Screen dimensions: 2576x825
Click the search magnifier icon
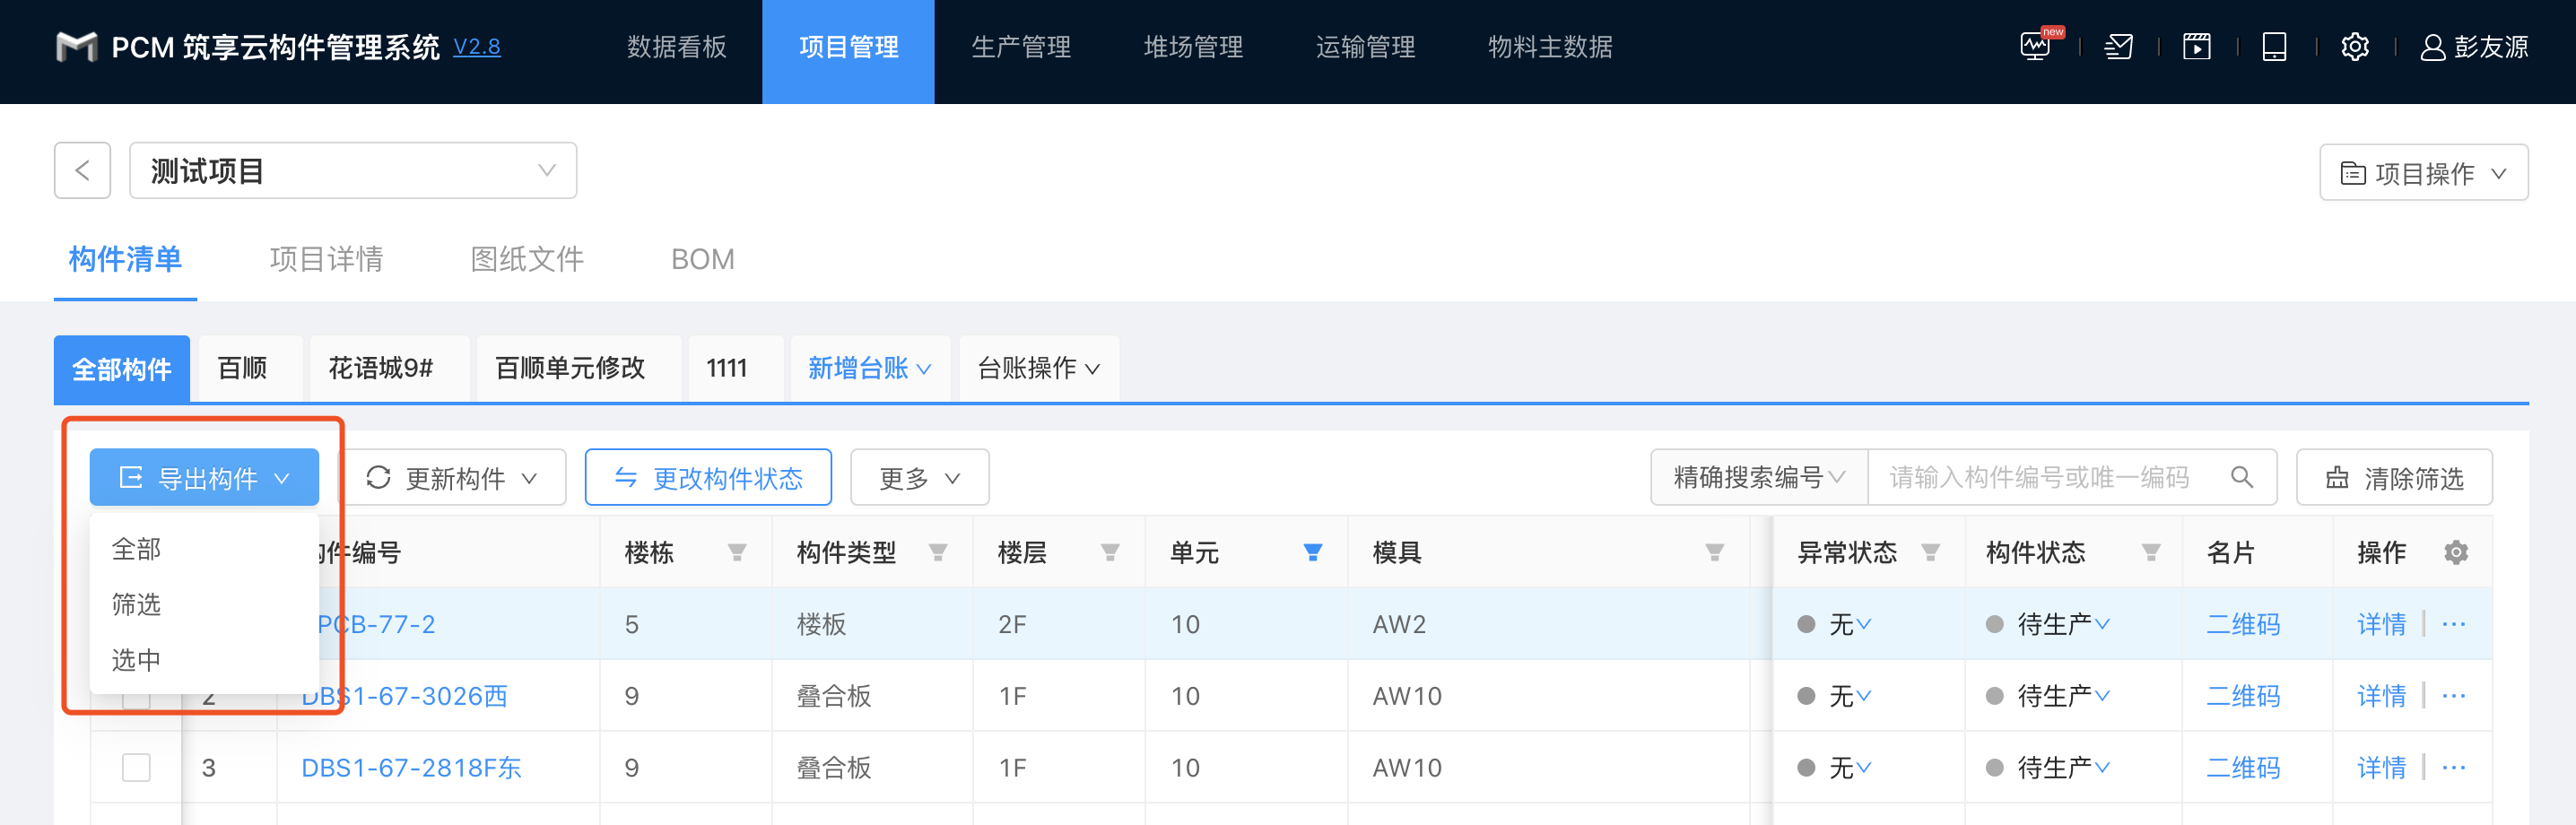pyautogui.click(x=2242, y=478)
